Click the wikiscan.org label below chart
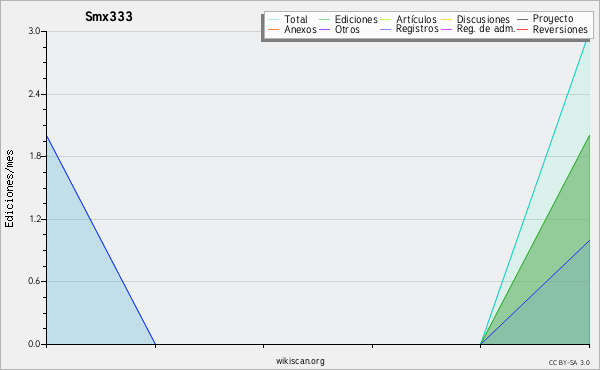 300,360
